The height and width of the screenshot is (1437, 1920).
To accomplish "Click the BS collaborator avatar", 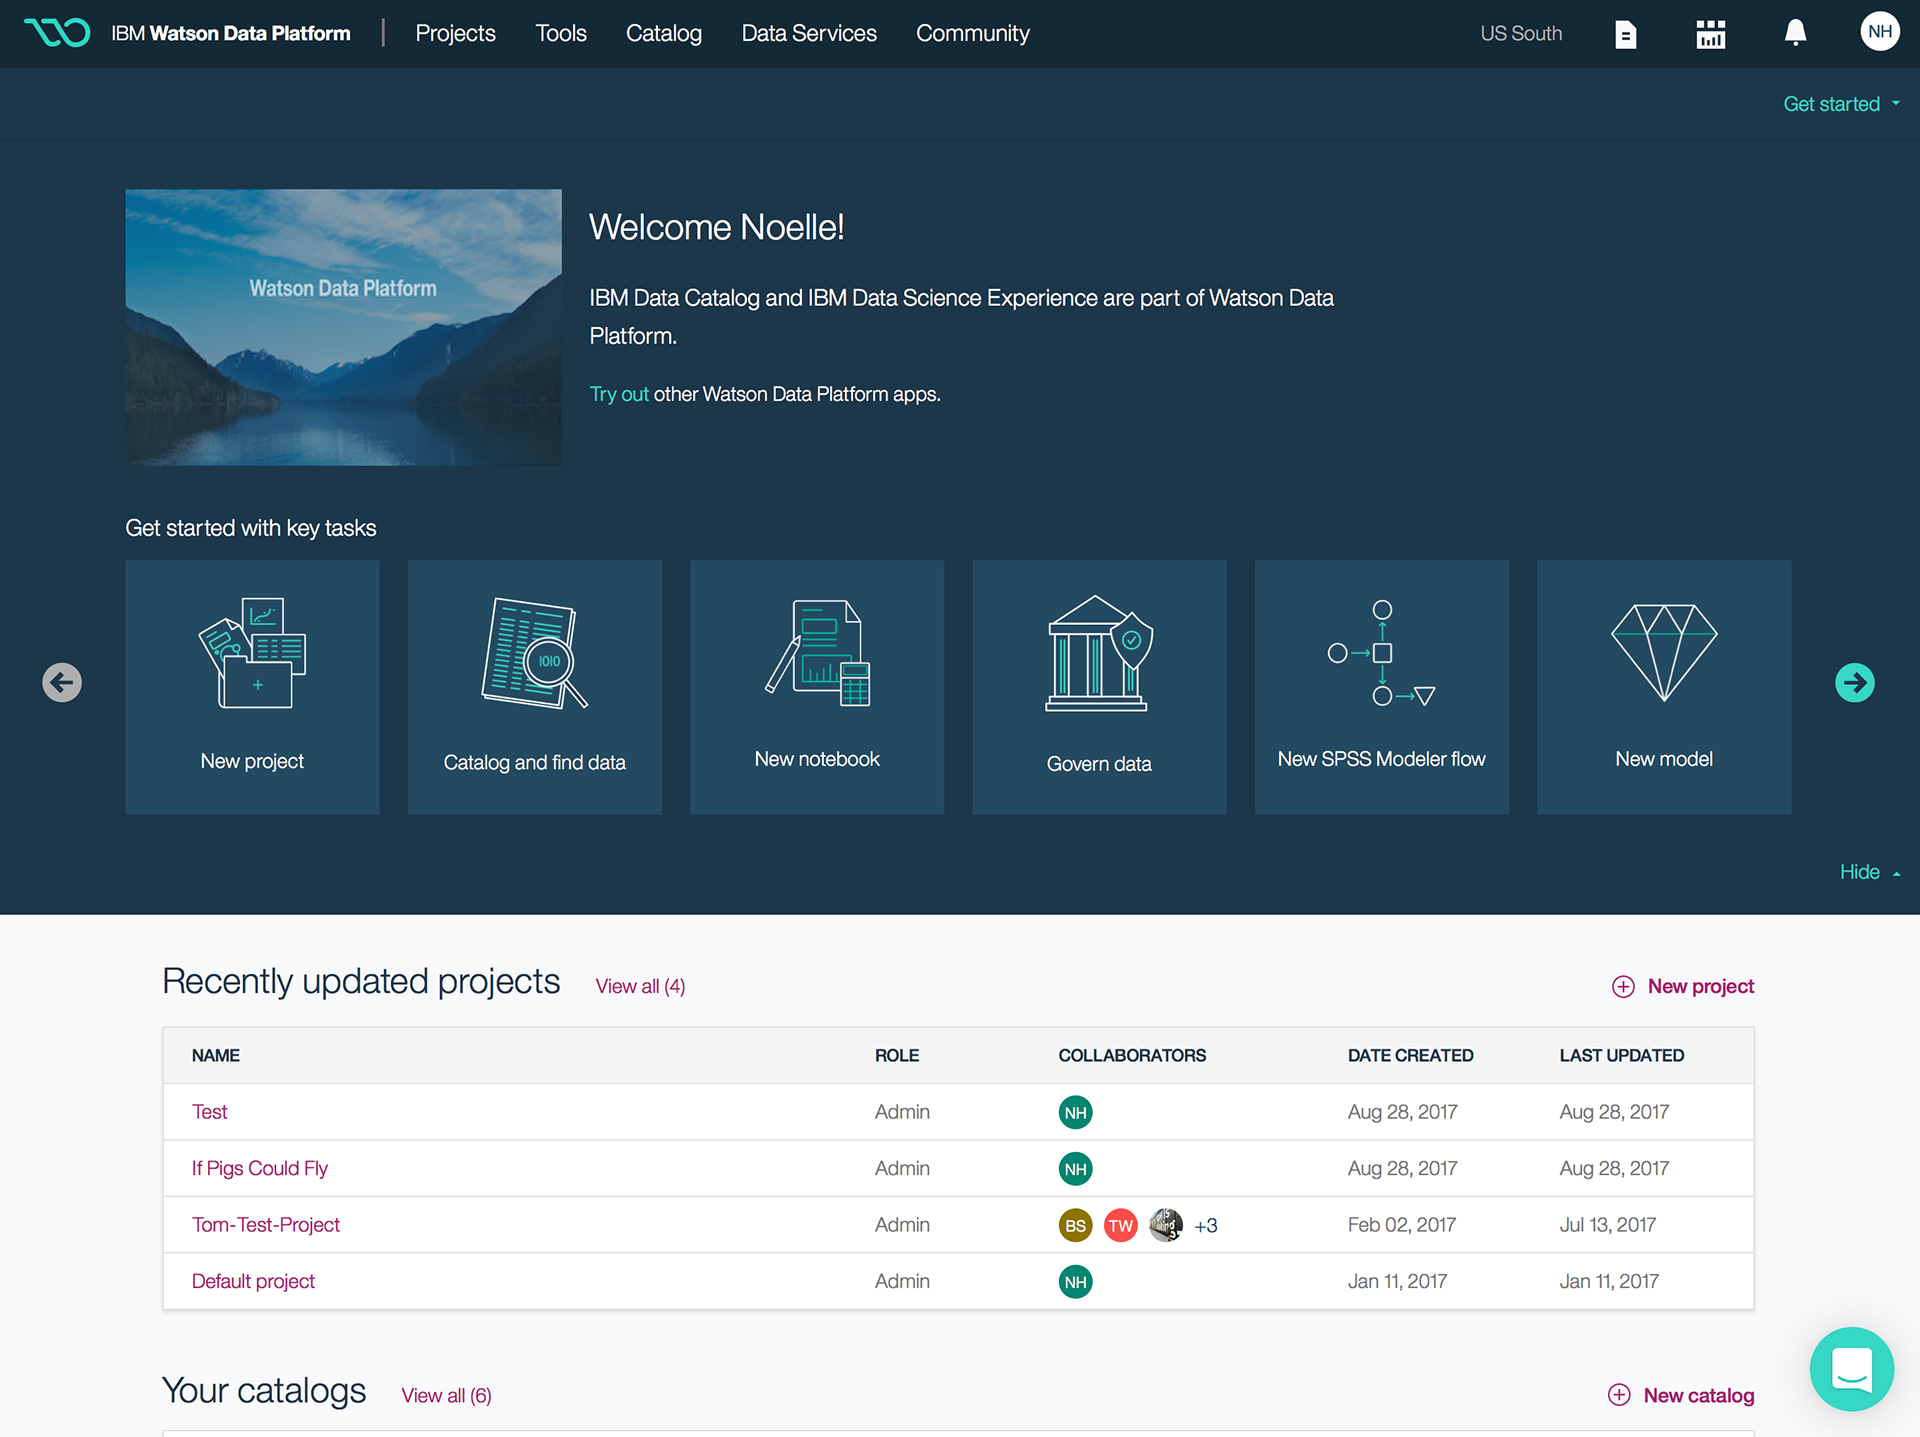I will 1076,1225.
